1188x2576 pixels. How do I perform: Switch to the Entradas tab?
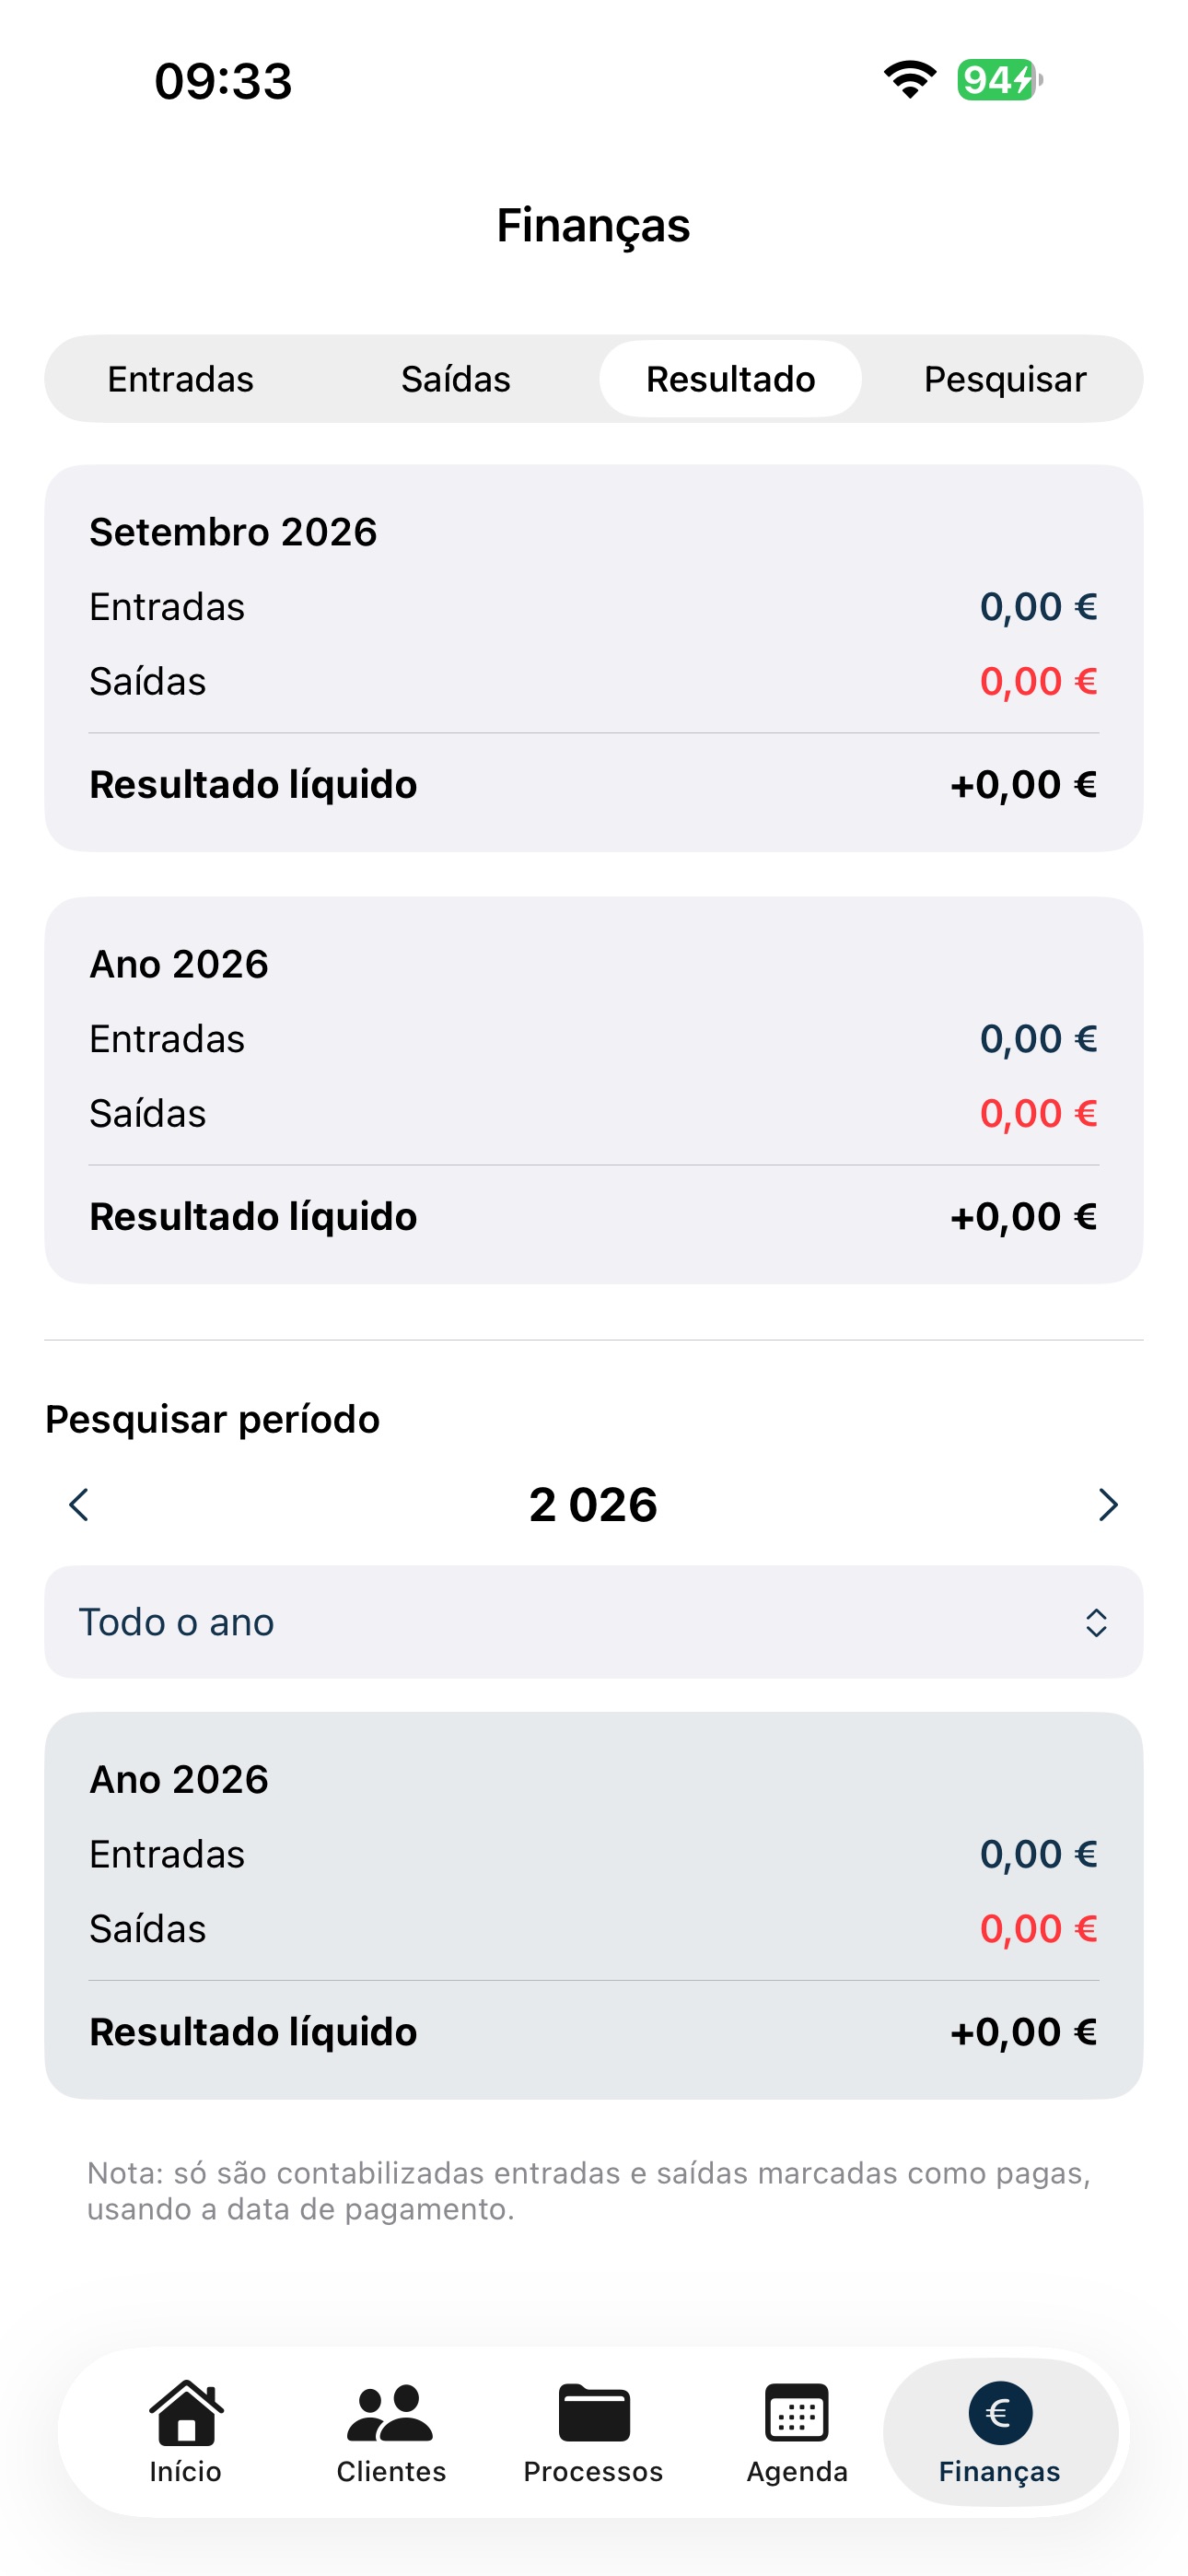[x=181, y=379]
